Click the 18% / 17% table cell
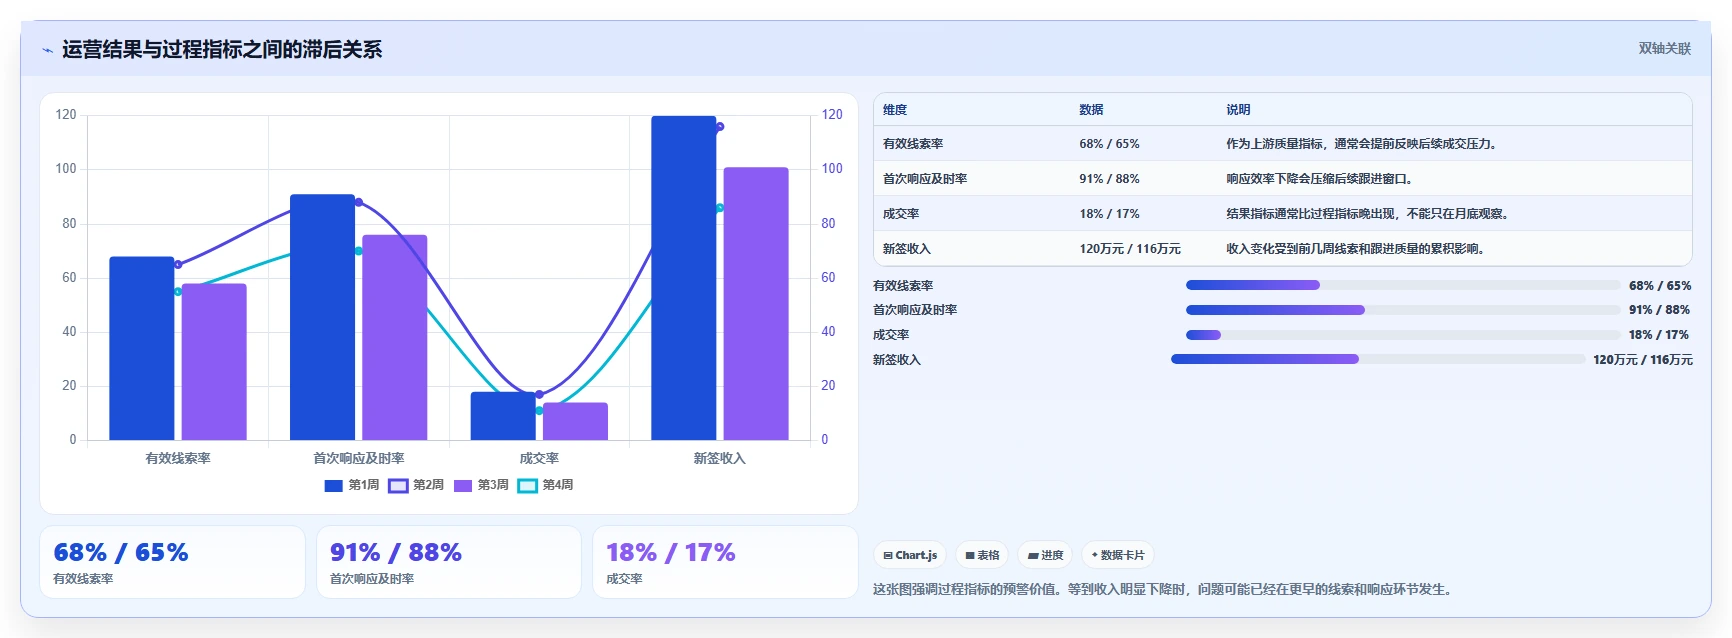This screenshot has width=1732, height=638. [1109, 214]
